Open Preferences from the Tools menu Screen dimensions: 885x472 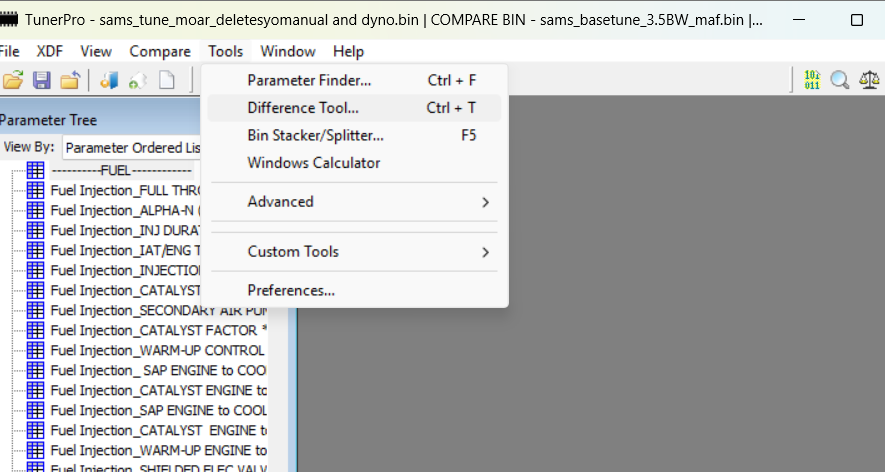pos(291,290)
